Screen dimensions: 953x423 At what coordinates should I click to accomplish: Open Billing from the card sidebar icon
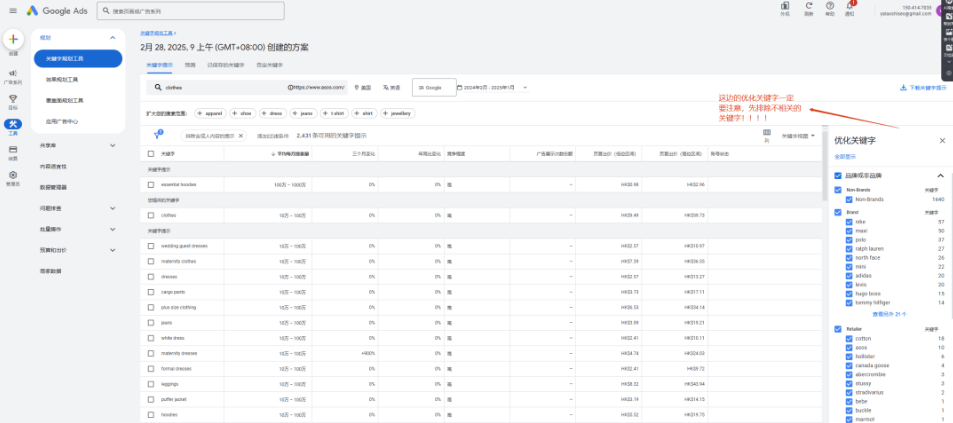tap(12, 150)
